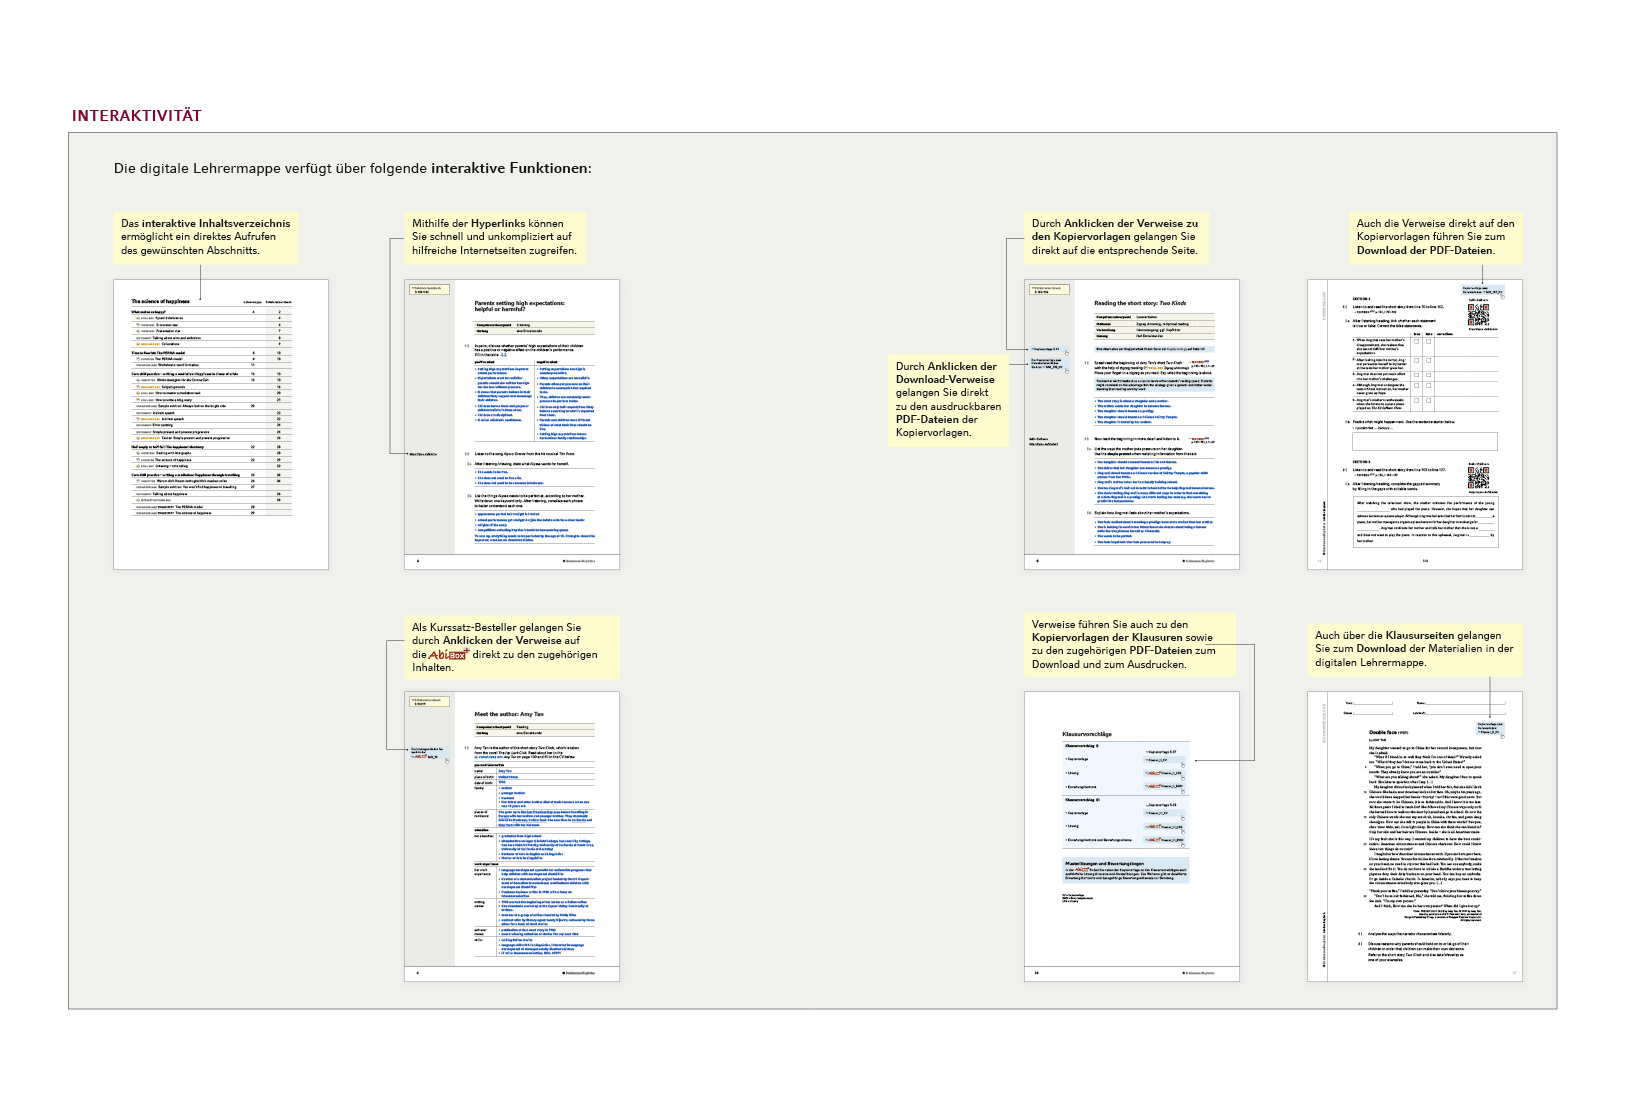
Task: Open the 'Meet the author: Amy Tan' page thumbnail
Action: pyautogui.click(x=511, y=835)
